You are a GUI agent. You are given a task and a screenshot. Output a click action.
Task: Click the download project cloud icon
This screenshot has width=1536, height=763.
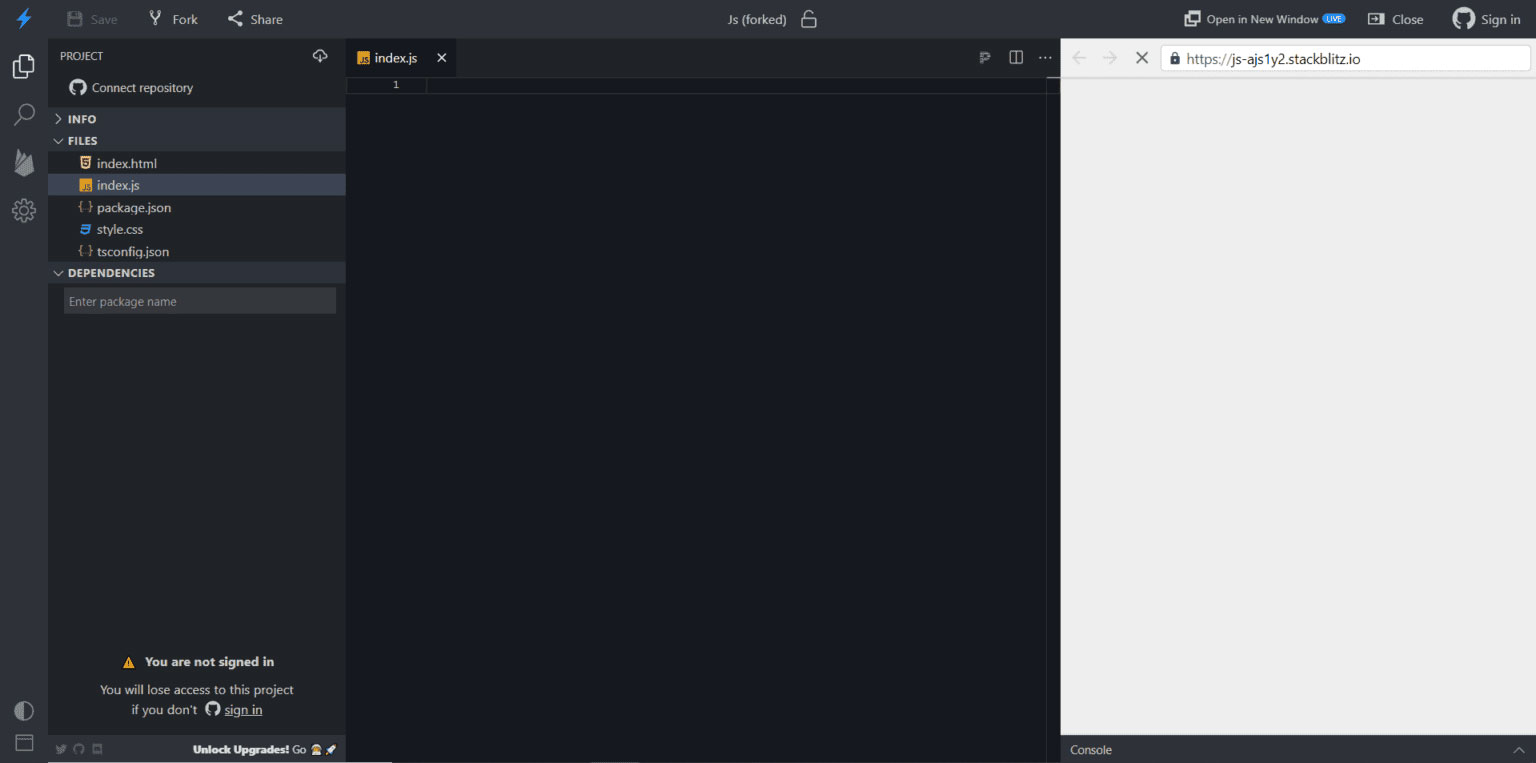[x=320, y=56]
